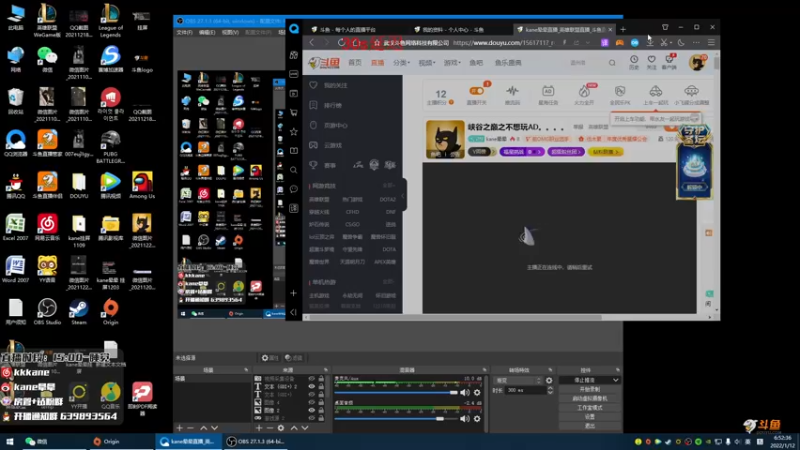Click the browser home icon
800x450 pixels.
pyautogui.click(x=356, y=43)
